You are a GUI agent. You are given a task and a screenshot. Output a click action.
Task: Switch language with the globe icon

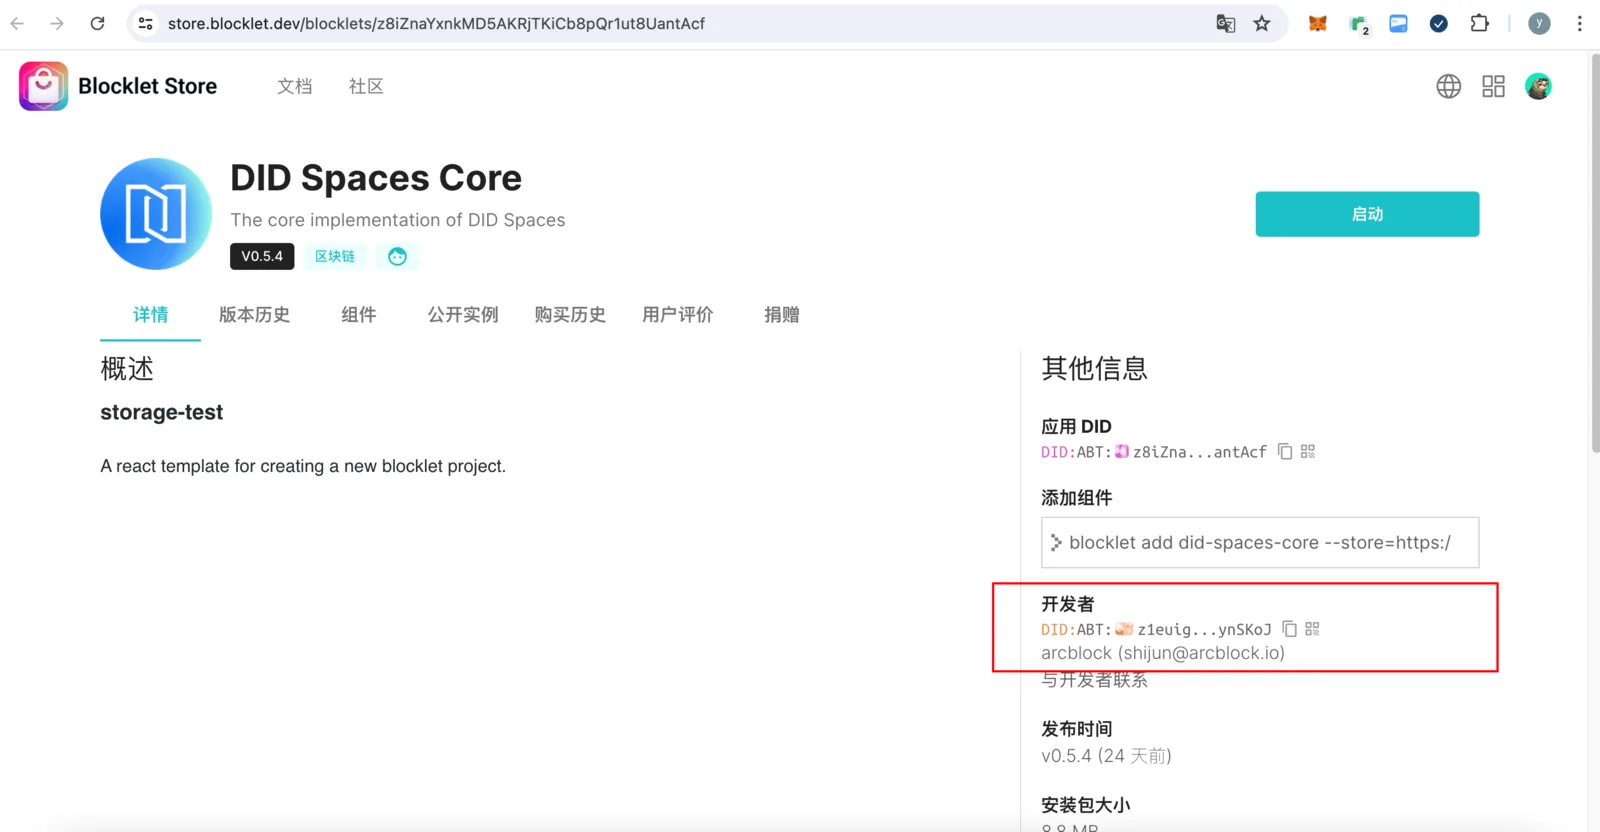pos(1449,86)
